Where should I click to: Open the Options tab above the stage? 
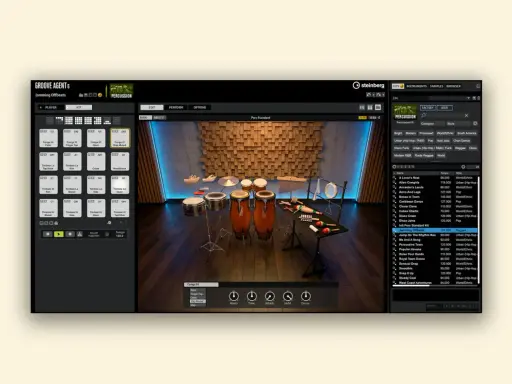point(200,107)
